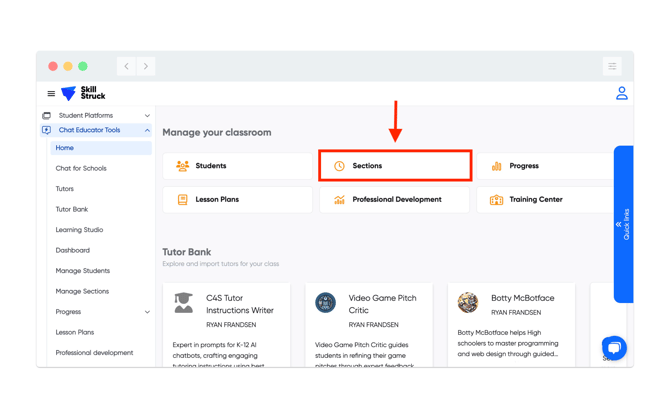
Task: Collapse the Chat Educator Tools section
Action: (x=147, y=130)
